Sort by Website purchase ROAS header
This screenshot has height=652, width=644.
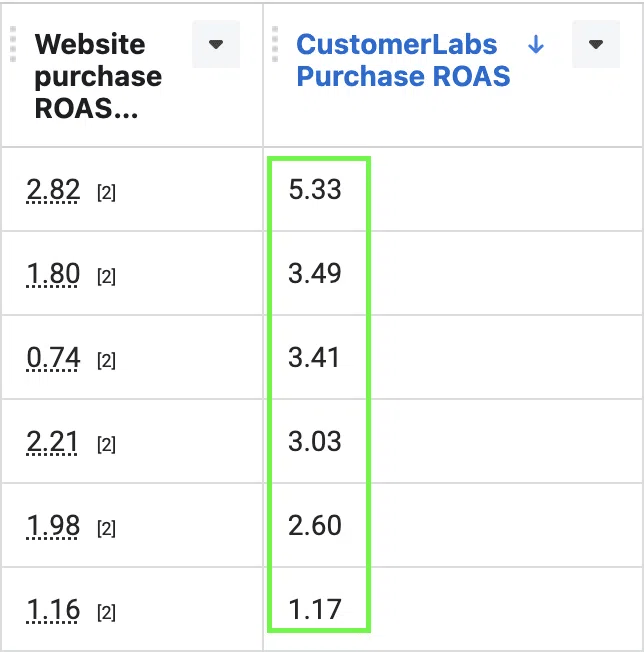click(98, 76)
